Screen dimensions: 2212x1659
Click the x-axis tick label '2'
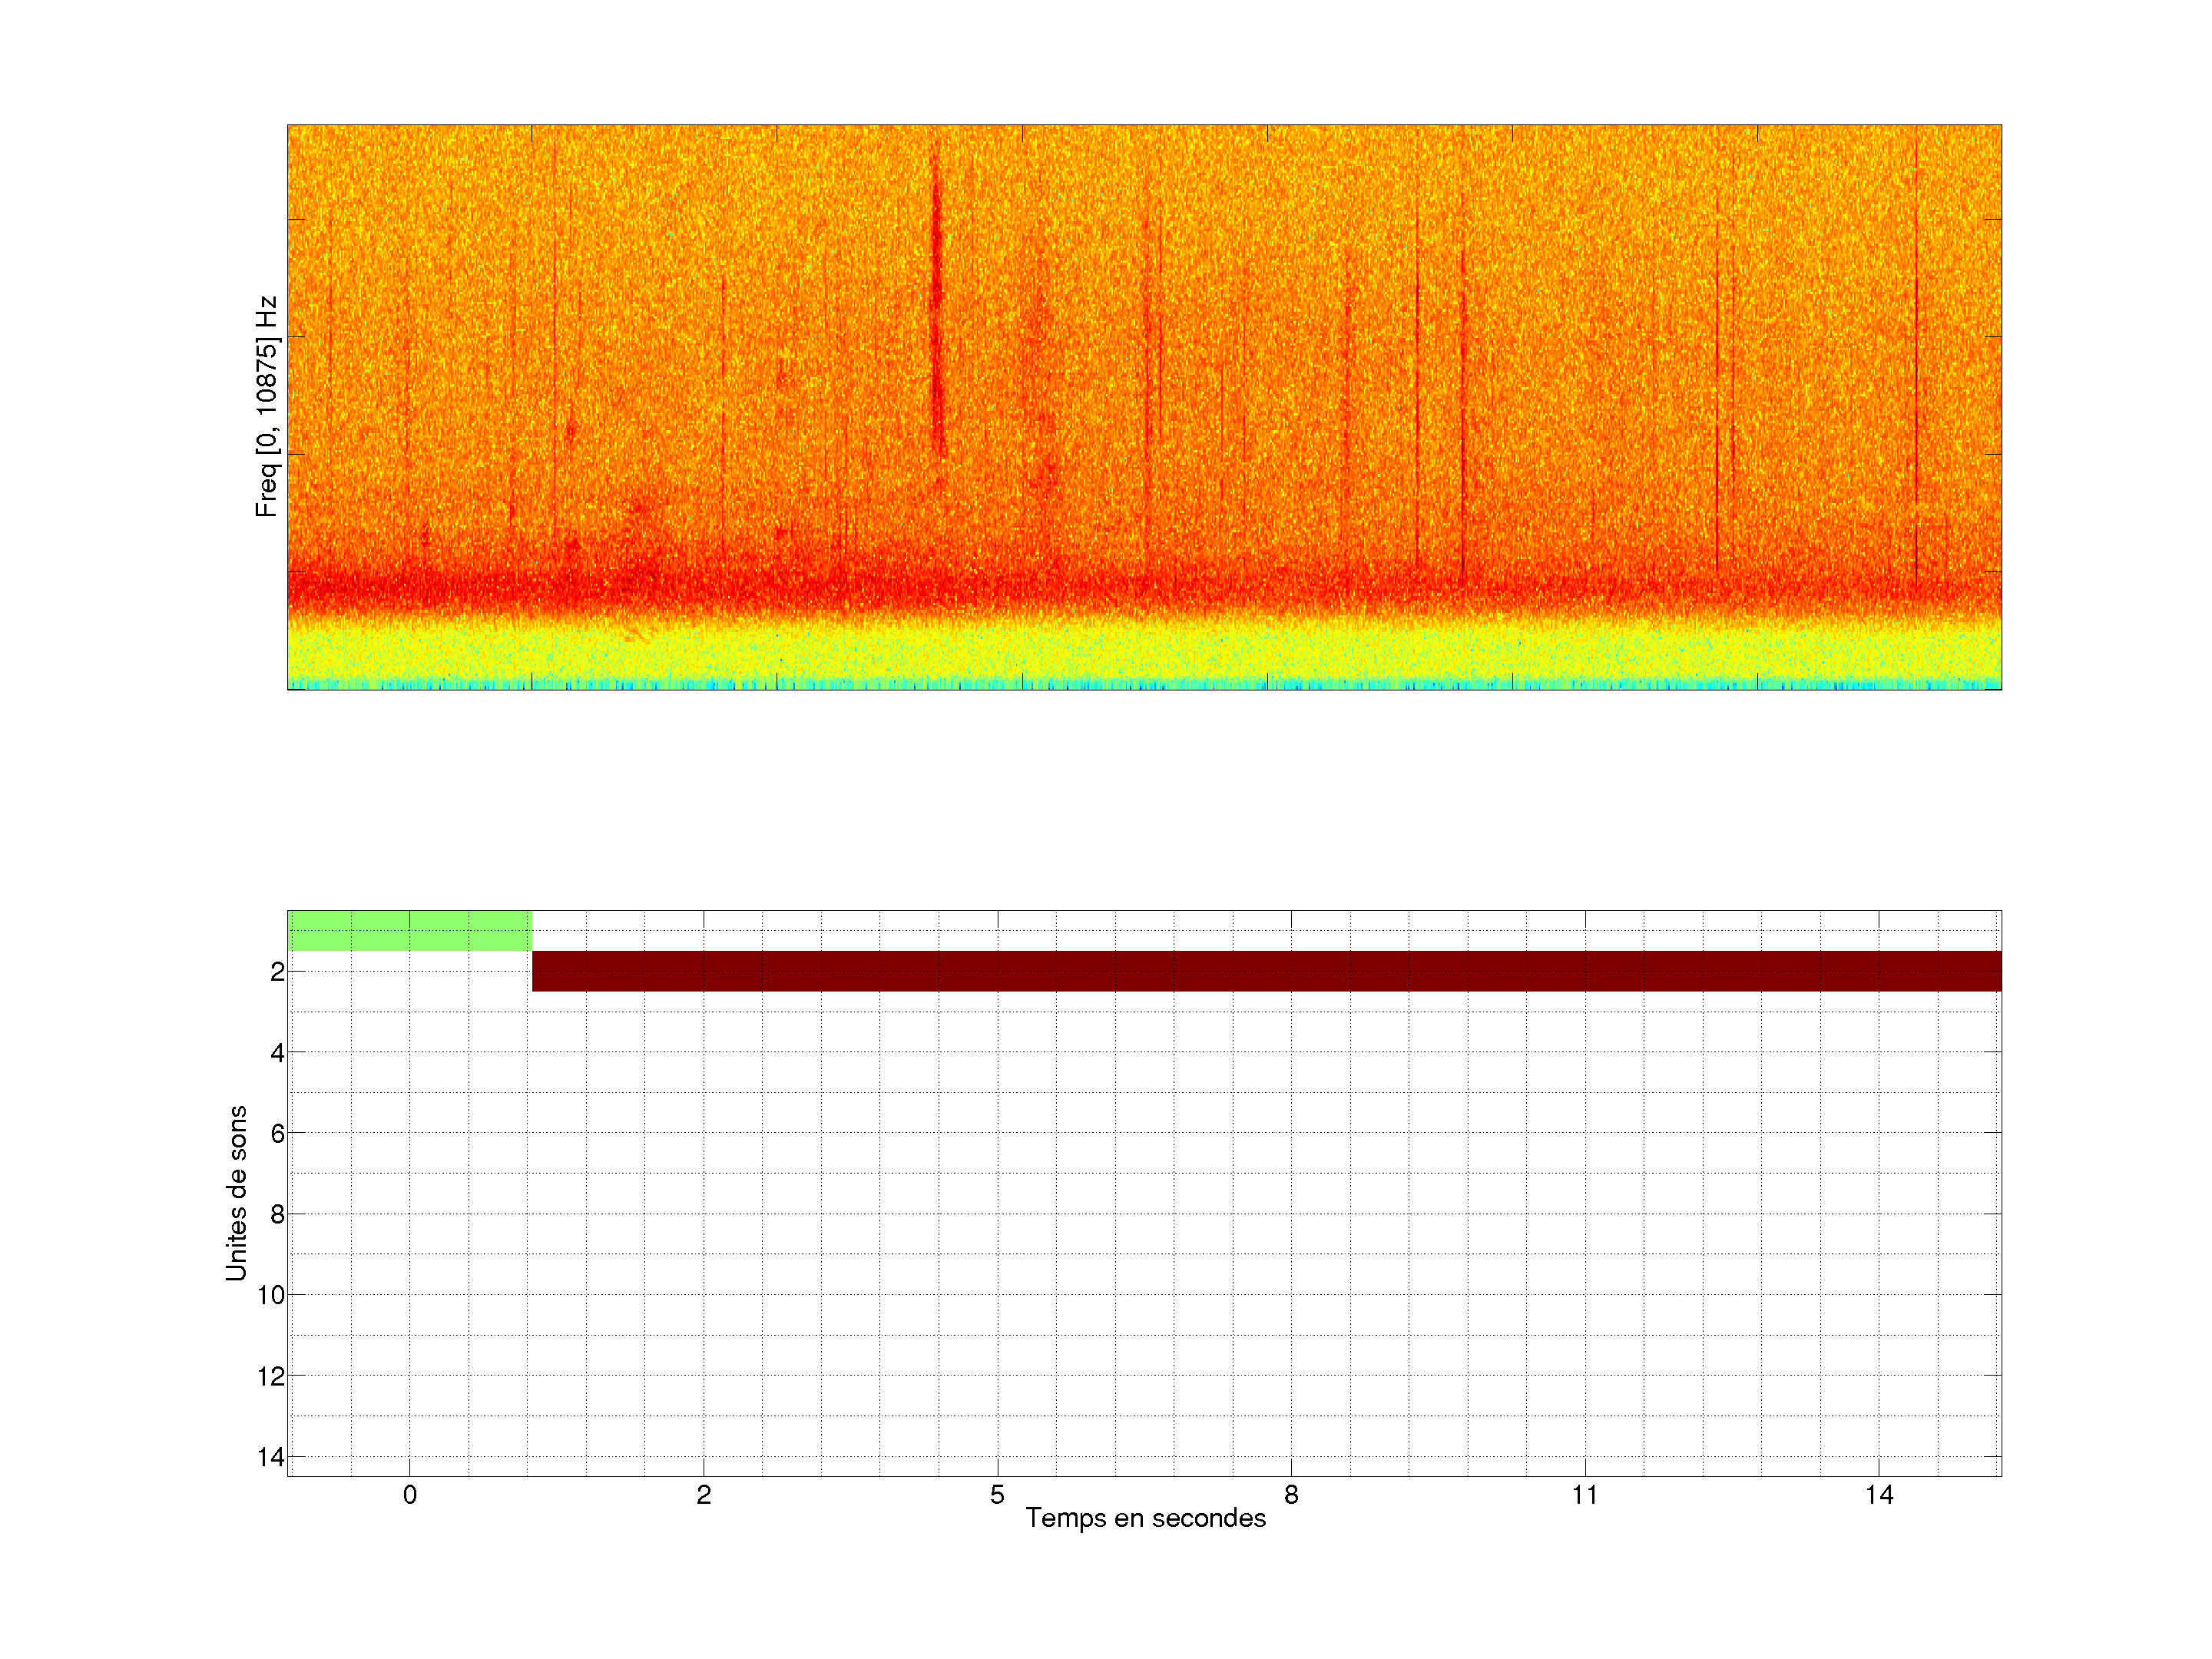tap(704, 1495)
